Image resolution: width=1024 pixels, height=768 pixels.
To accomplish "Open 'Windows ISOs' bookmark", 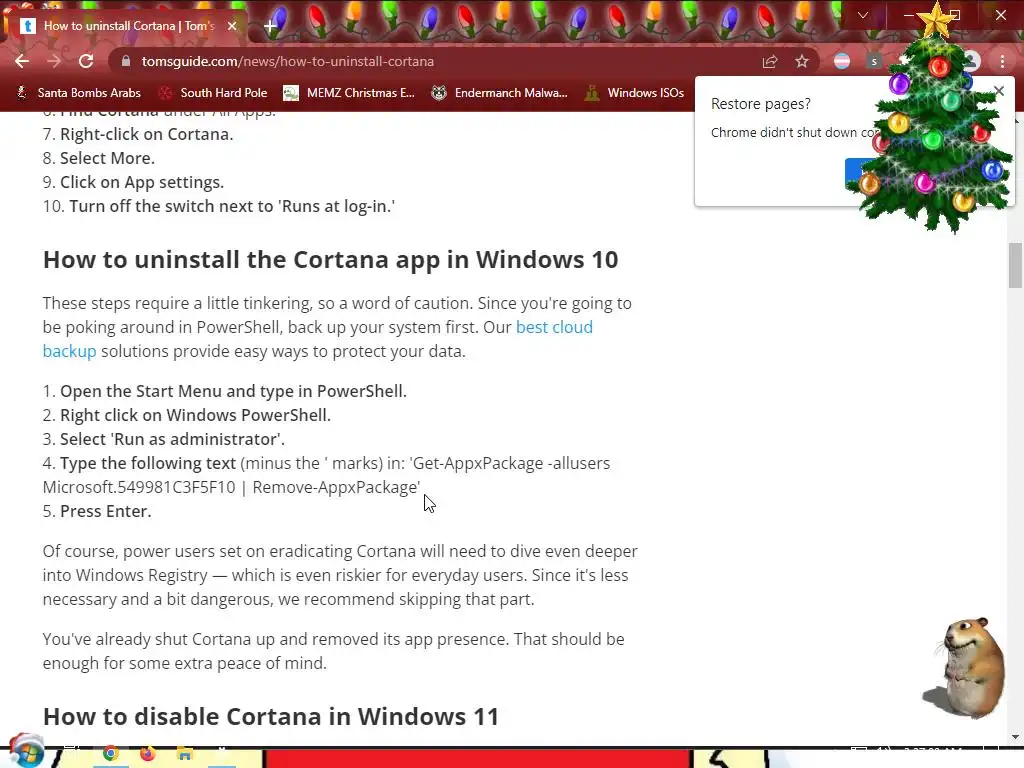I will coord(635,93).
